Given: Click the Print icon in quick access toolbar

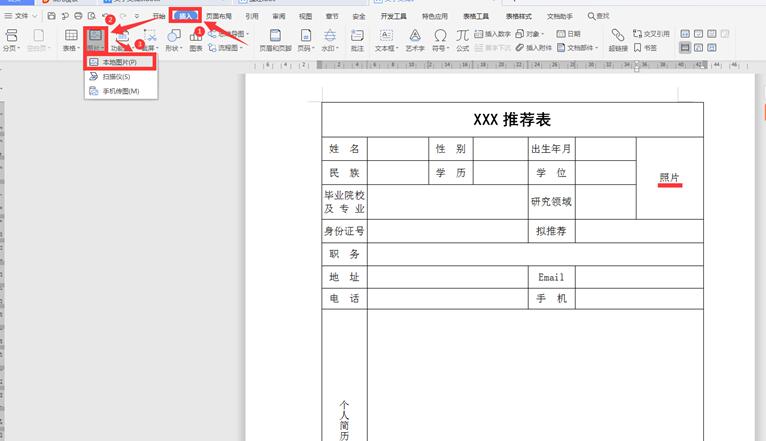Looking at the screenshot, I should 78,16.
